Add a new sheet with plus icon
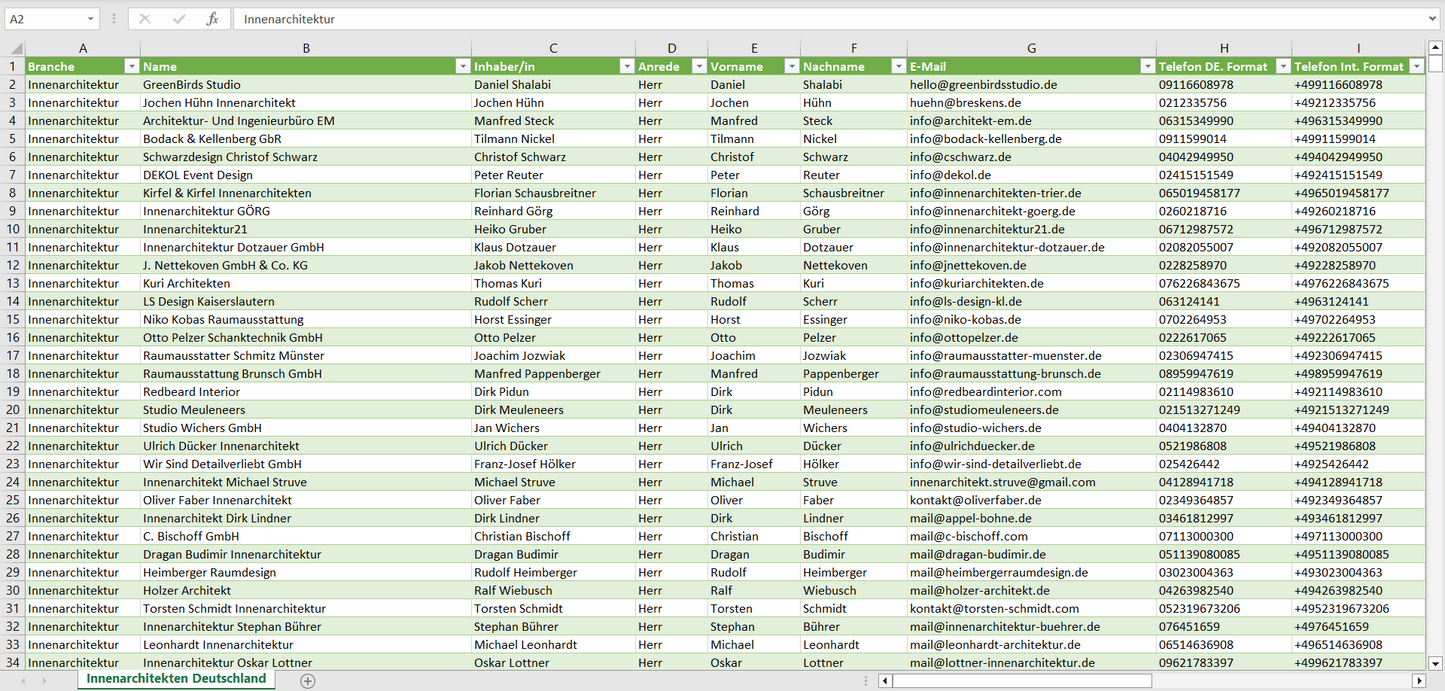The width and height of the screenshot is (1445, 691). 308,680
